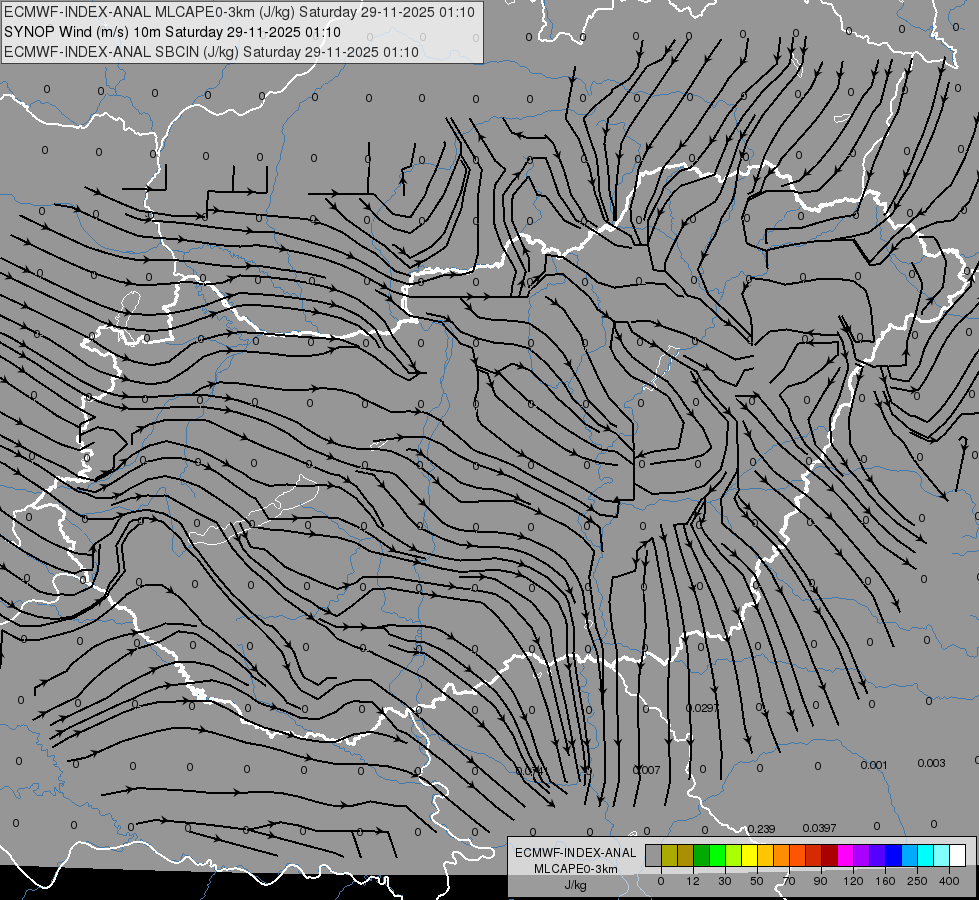Image resolution: width=979 pixels, height=900 pixels.
Task: Click the SYNOP Wind 10m title line
Action: coord(172,32)
